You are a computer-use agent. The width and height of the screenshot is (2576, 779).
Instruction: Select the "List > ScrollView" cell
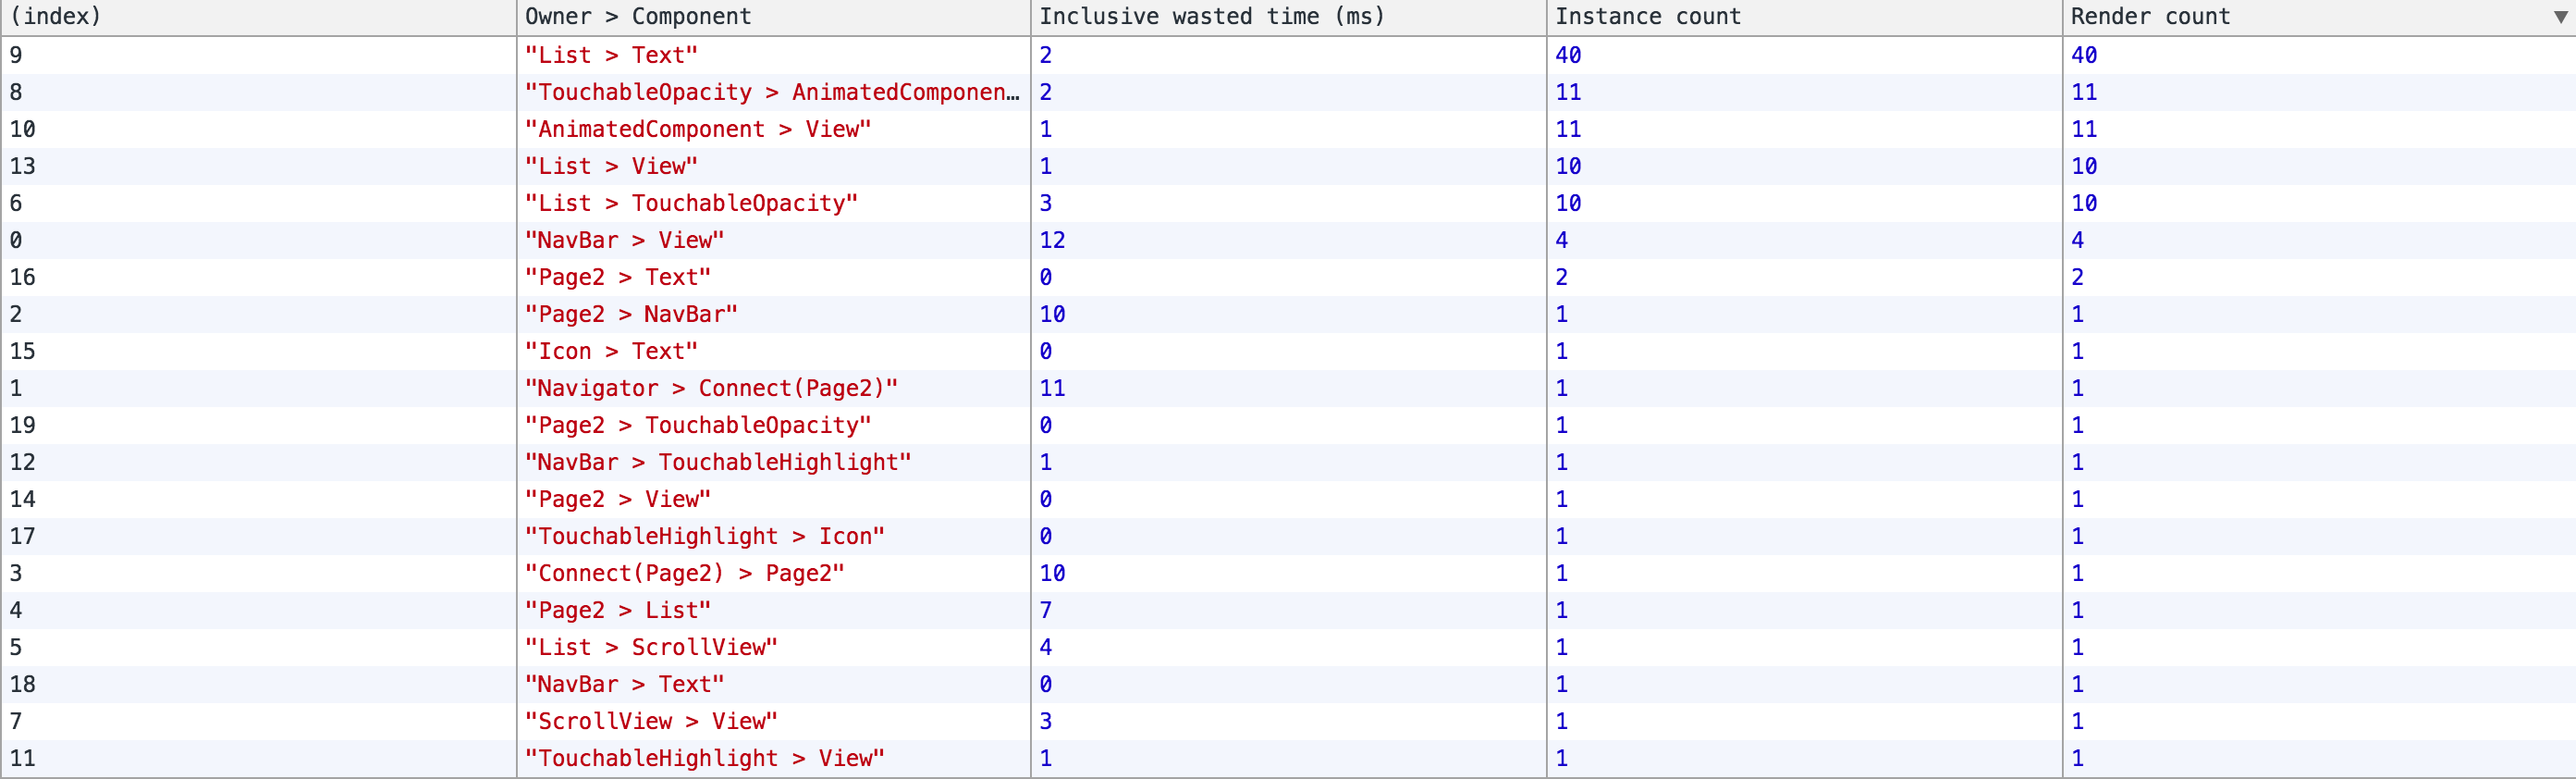click(773, 647)
